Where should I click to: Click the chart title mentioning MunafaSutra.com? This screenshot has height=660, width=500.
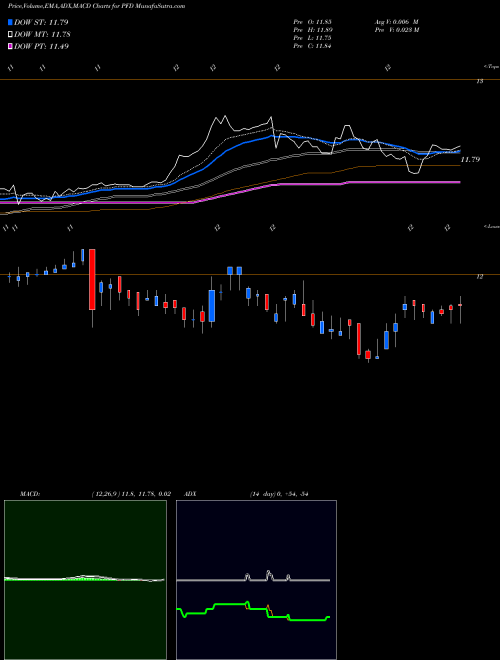[96, 6]
